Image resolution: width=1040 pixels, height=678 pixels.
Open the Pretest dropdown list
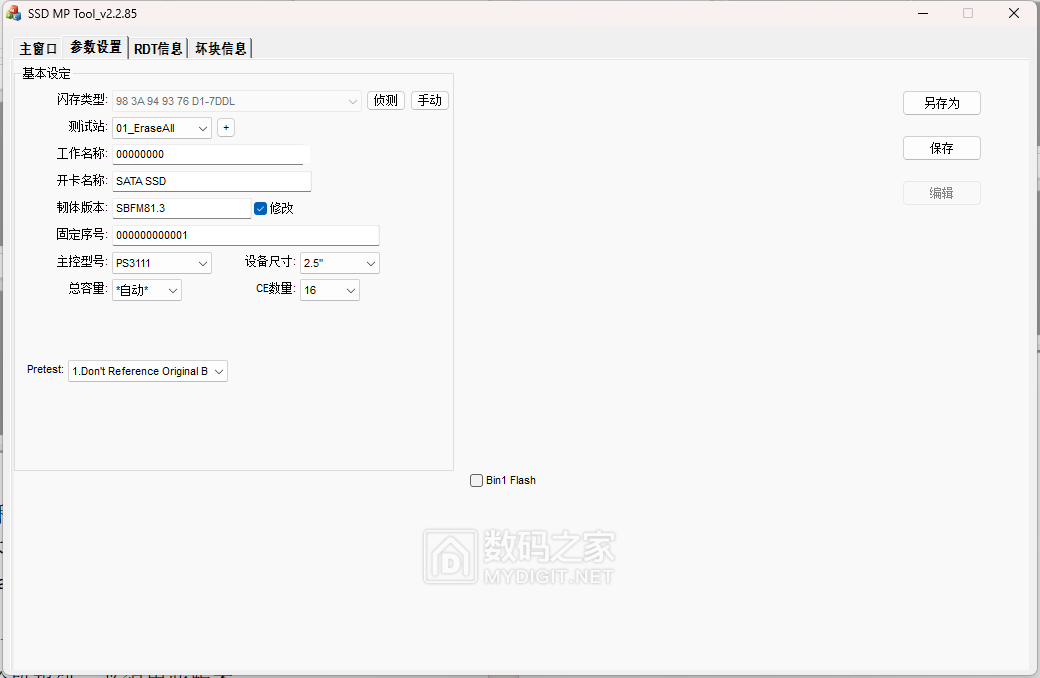(148, 371)
